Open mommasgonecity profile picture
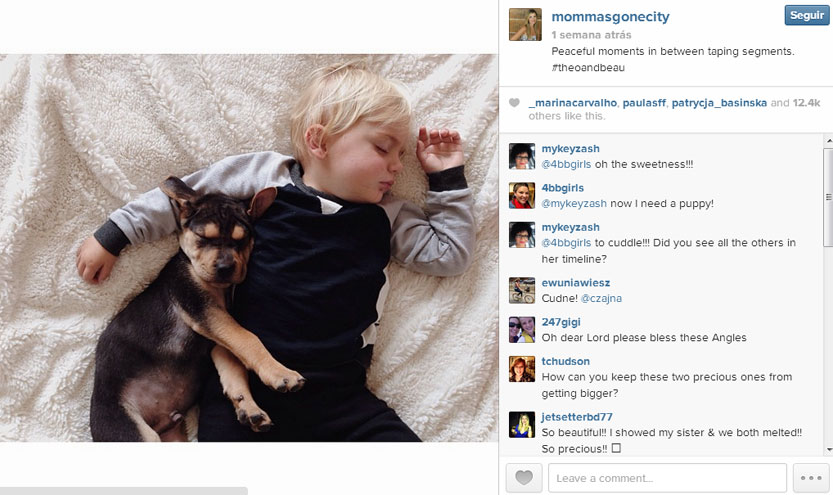Screen dimensions: 833x495 pyautogui.click(x=525, y=24)
